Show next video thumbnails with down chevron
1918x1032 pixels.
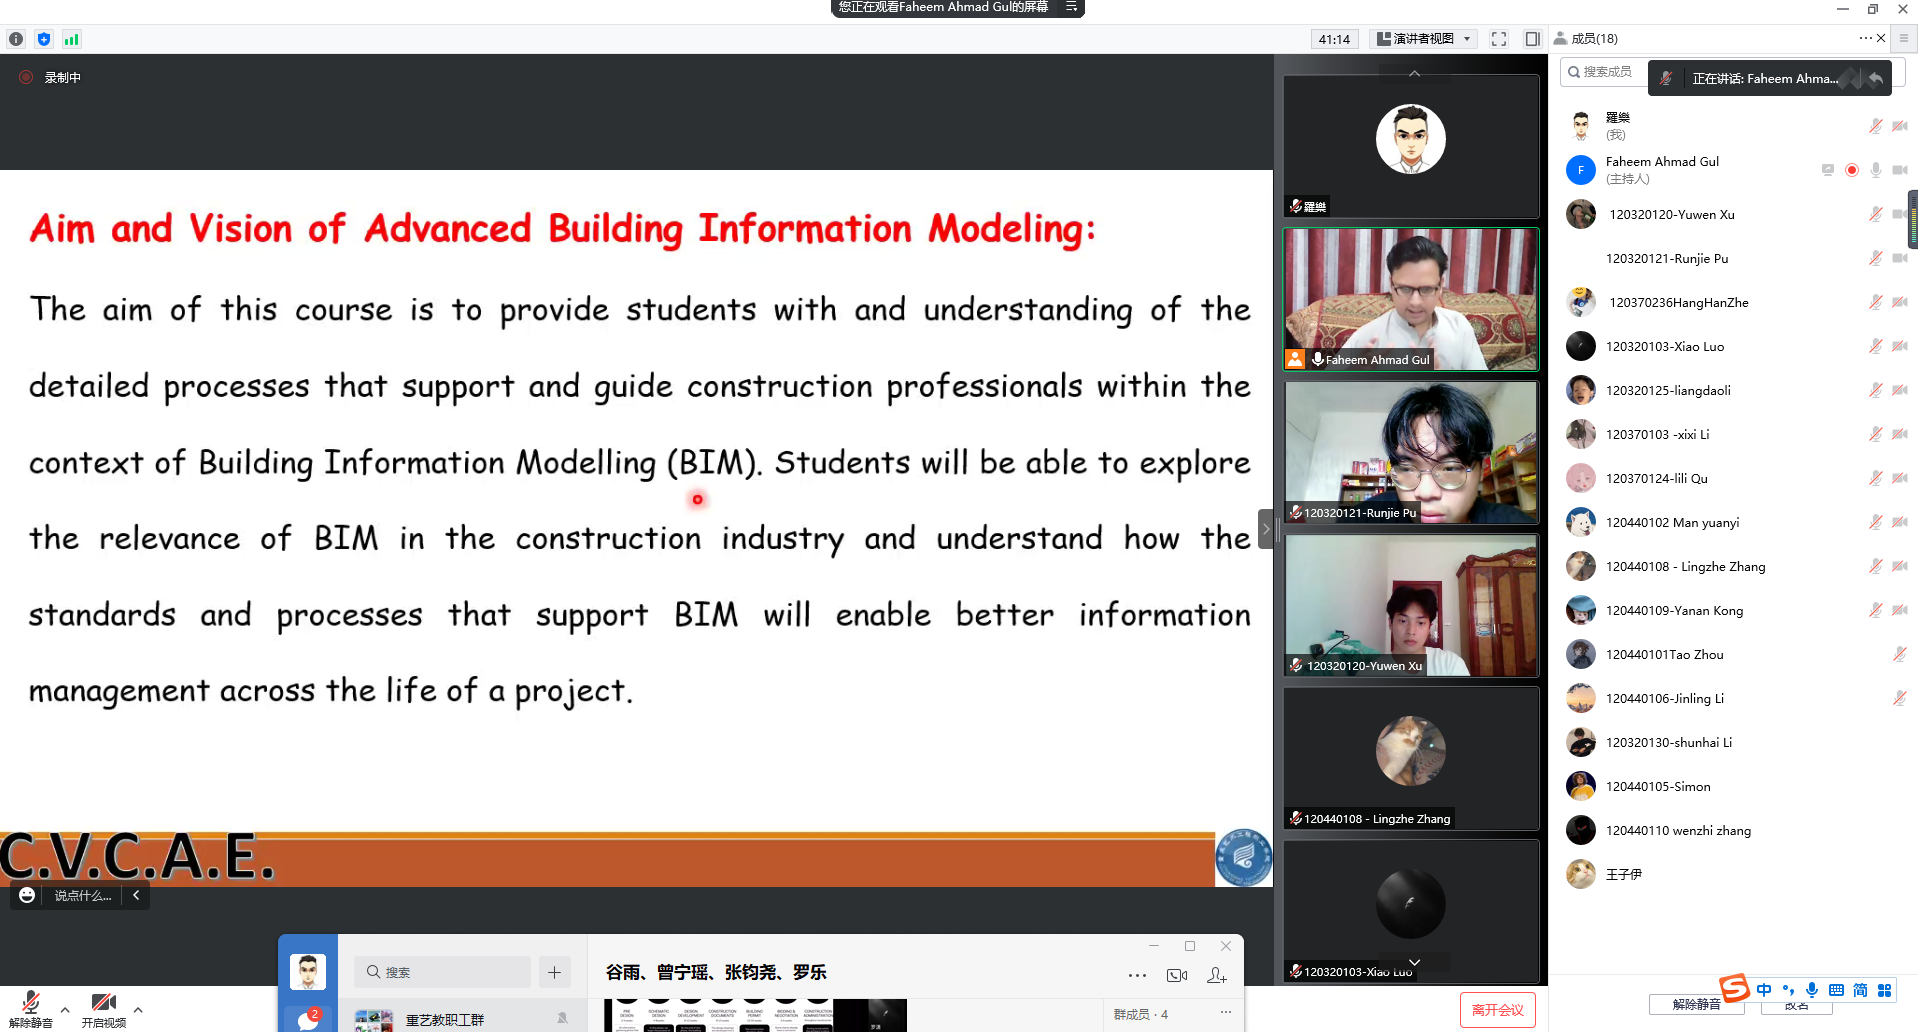tap(1414, 962)
